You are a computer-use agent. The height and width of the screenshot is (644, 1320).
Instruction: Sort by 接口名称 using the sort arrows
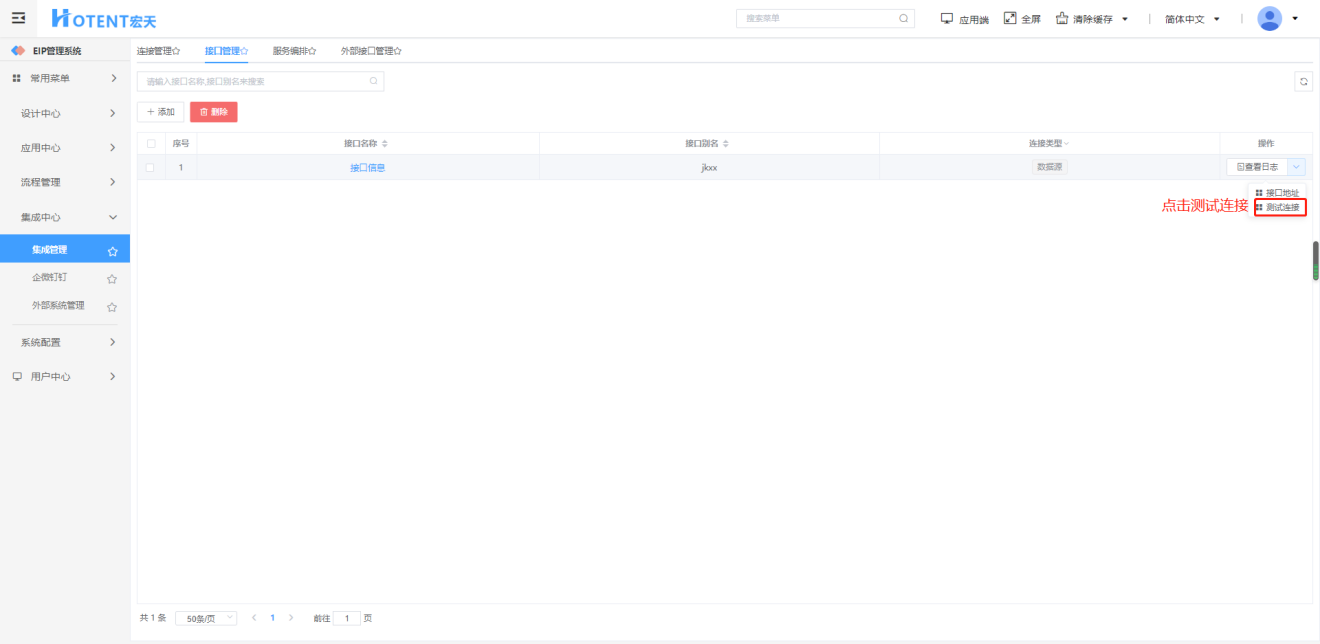click(x=384, y=144)
